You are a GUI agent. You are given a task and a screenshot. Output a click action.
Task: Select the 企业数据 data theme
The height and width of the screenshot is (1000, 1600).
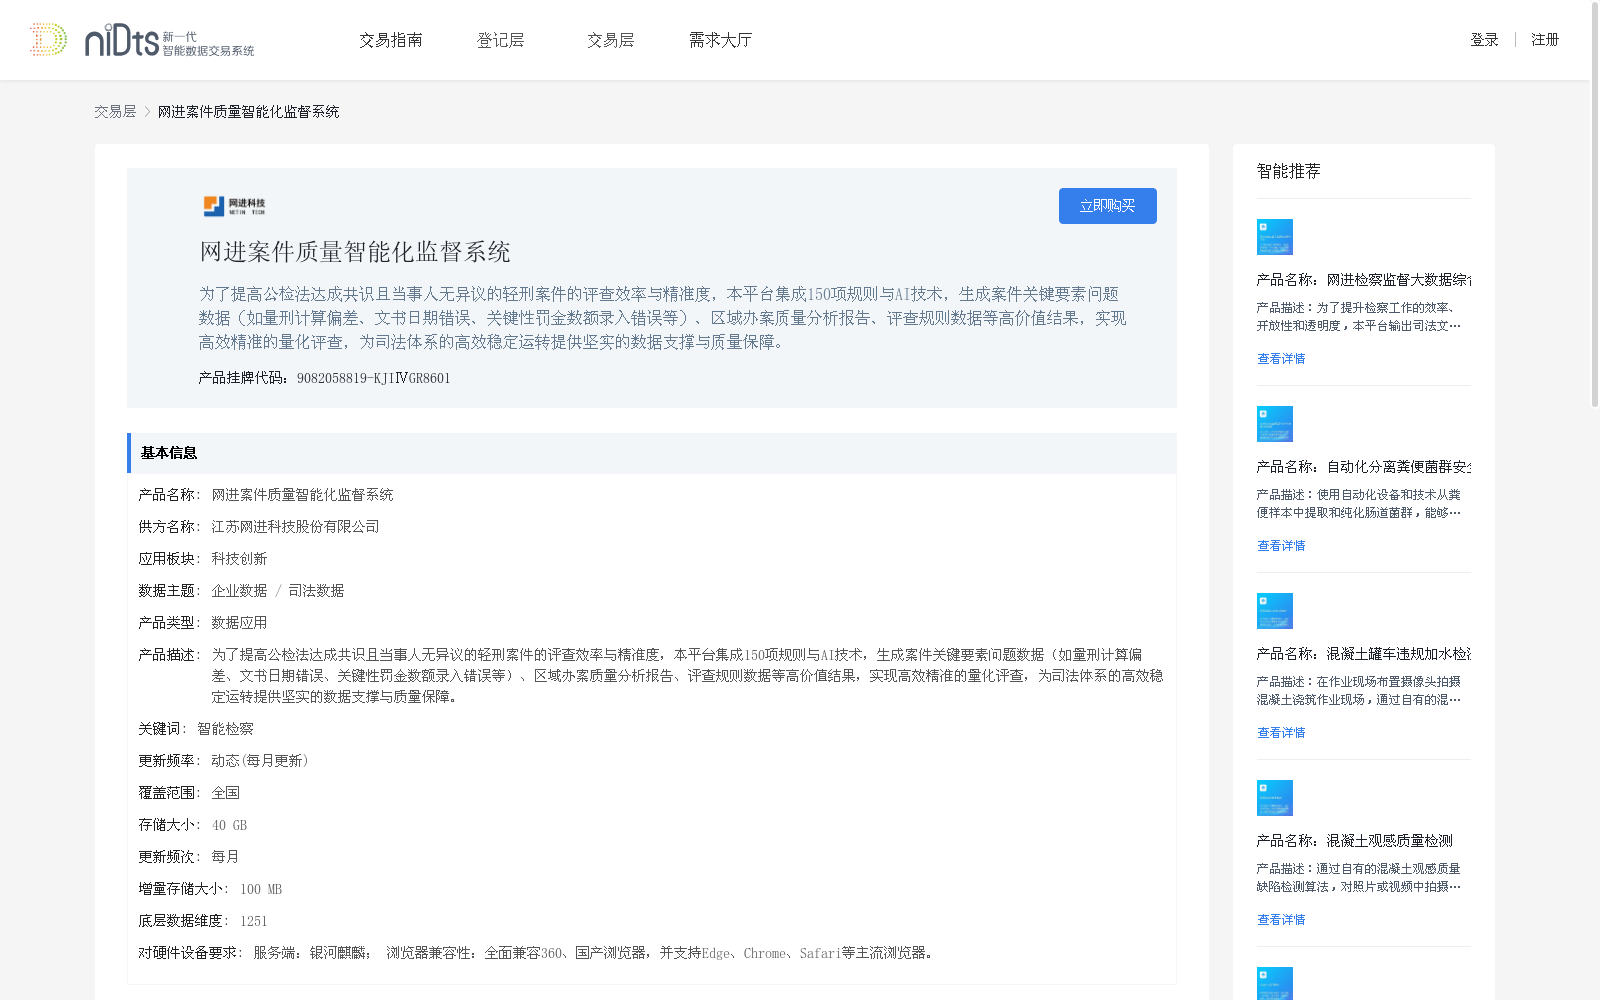click(x=239, y=591)
